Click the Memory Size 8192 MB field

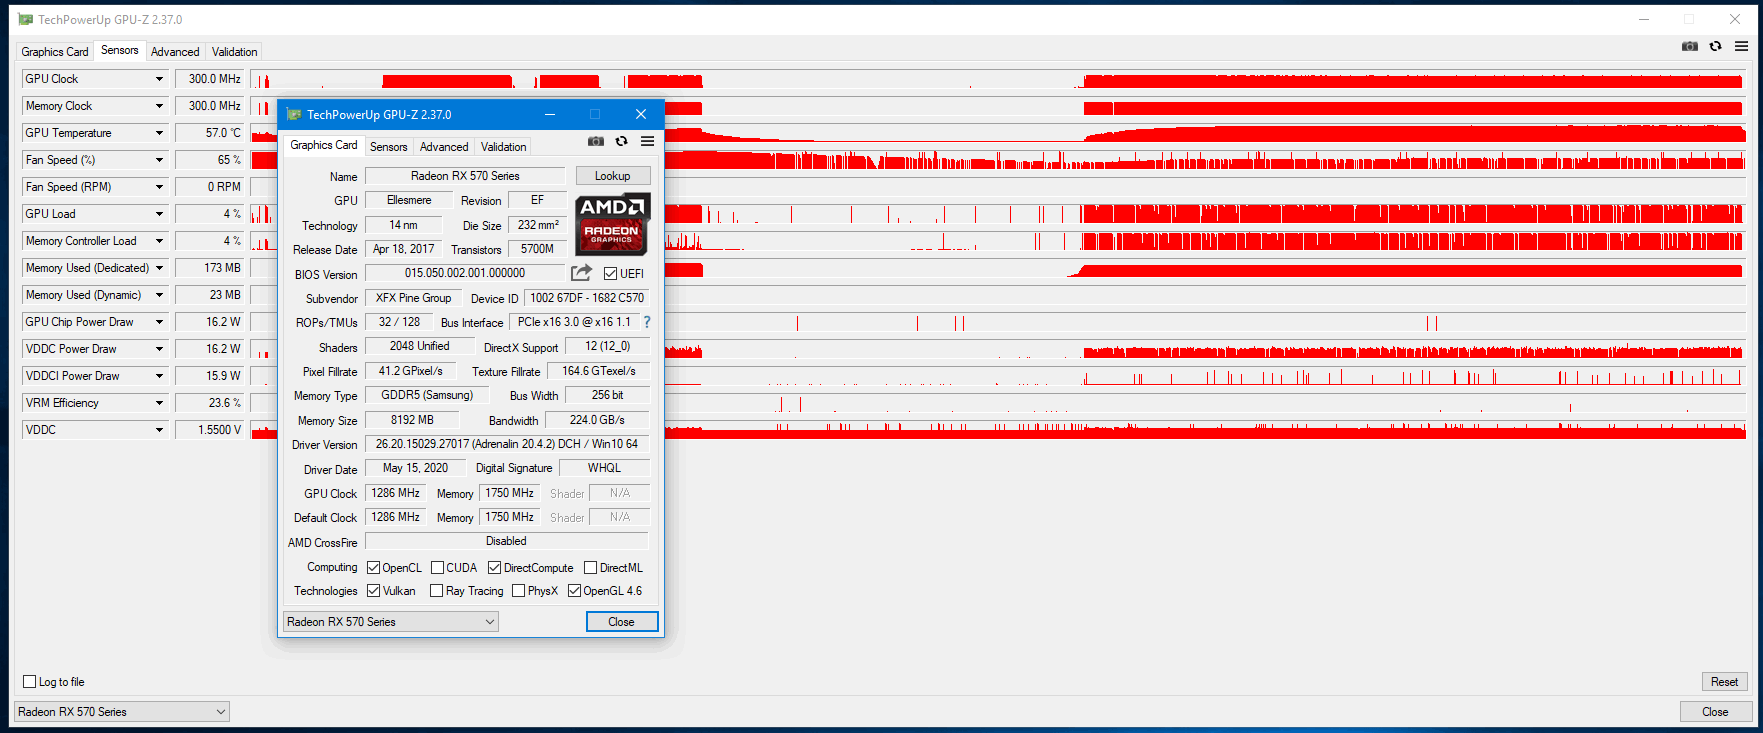click(412, 420)
